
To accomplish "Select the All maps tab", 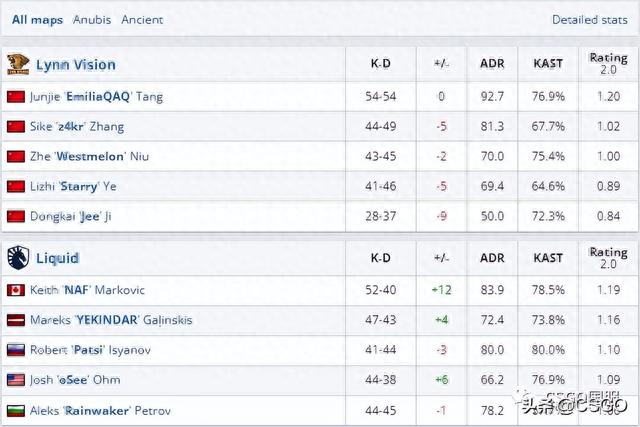I will [x=37, y=20].
